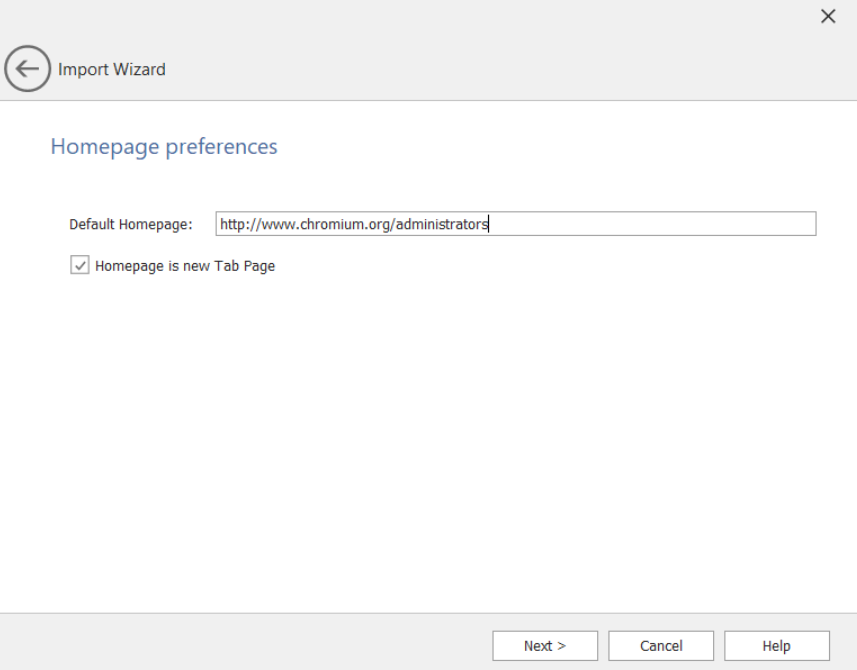Toggle the Homepage is new Tab Page checkbox
The height and width of the screenshot is (670, 857).
[79, 266]
